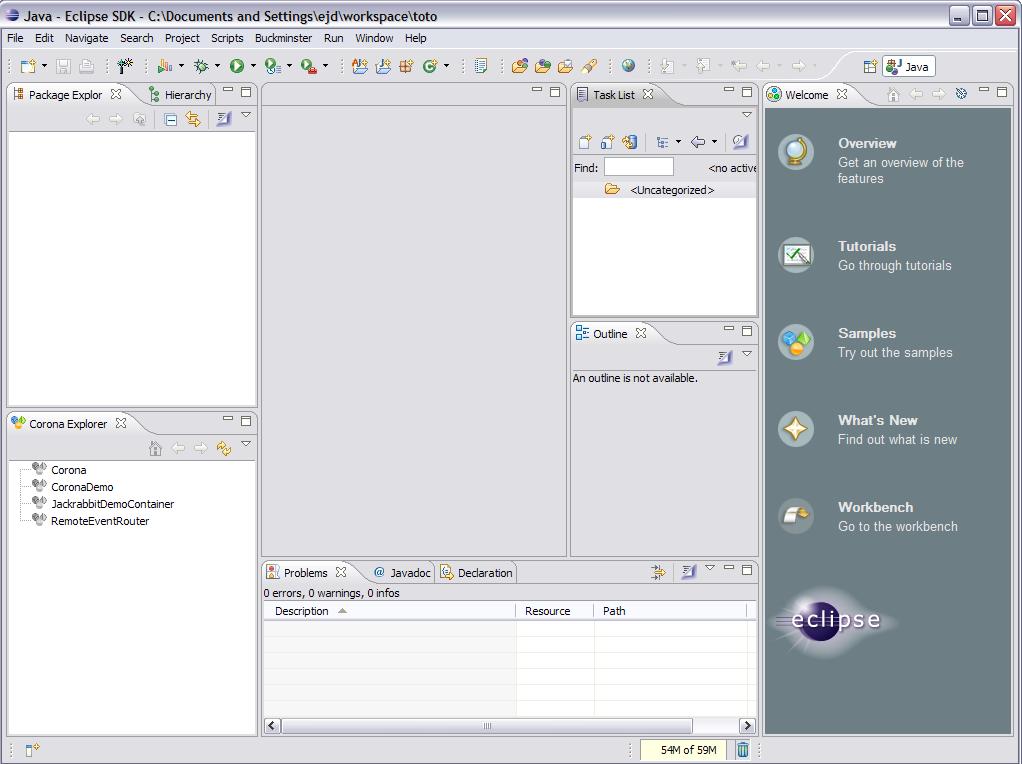Click the New wizard icon in toolbar
Image resolution: width=1022 pixels, height=764 pixels.
pyautogui.click(x=28, y=66)
